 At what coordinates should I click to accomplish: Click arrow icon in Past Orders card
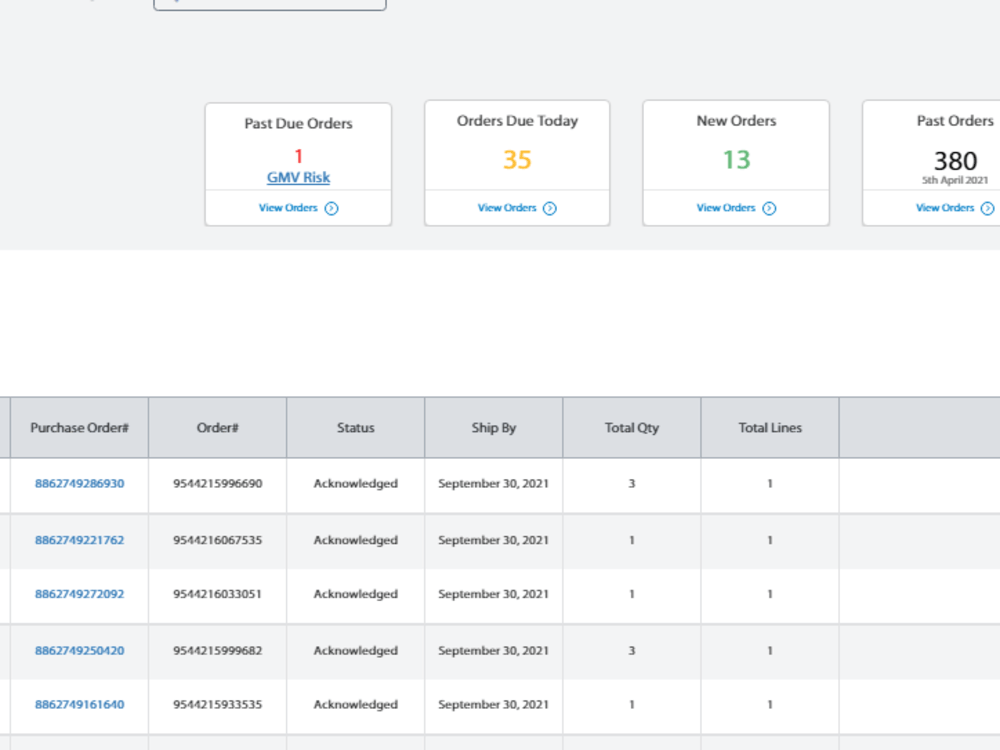point(987,209)
